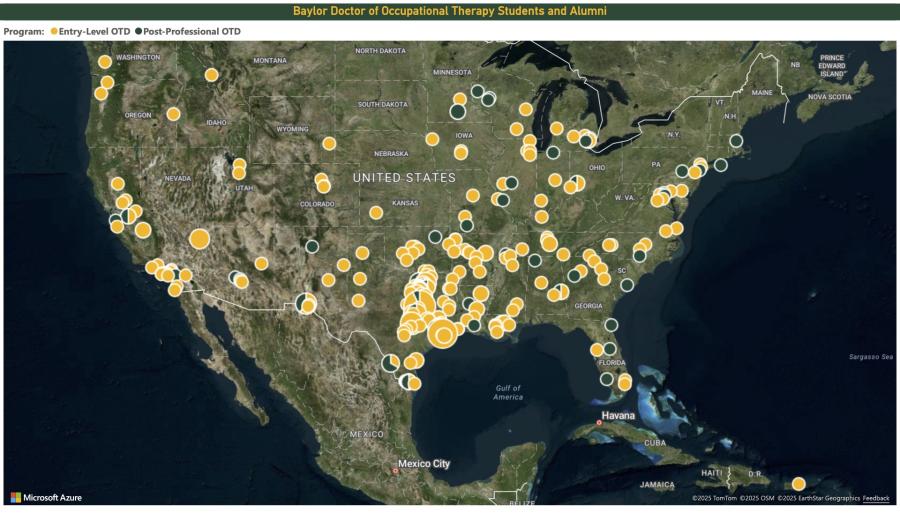The height and width of the screenshot is (513, 900).
Task: Click the COLORADO state label
Action: (317, 204)
